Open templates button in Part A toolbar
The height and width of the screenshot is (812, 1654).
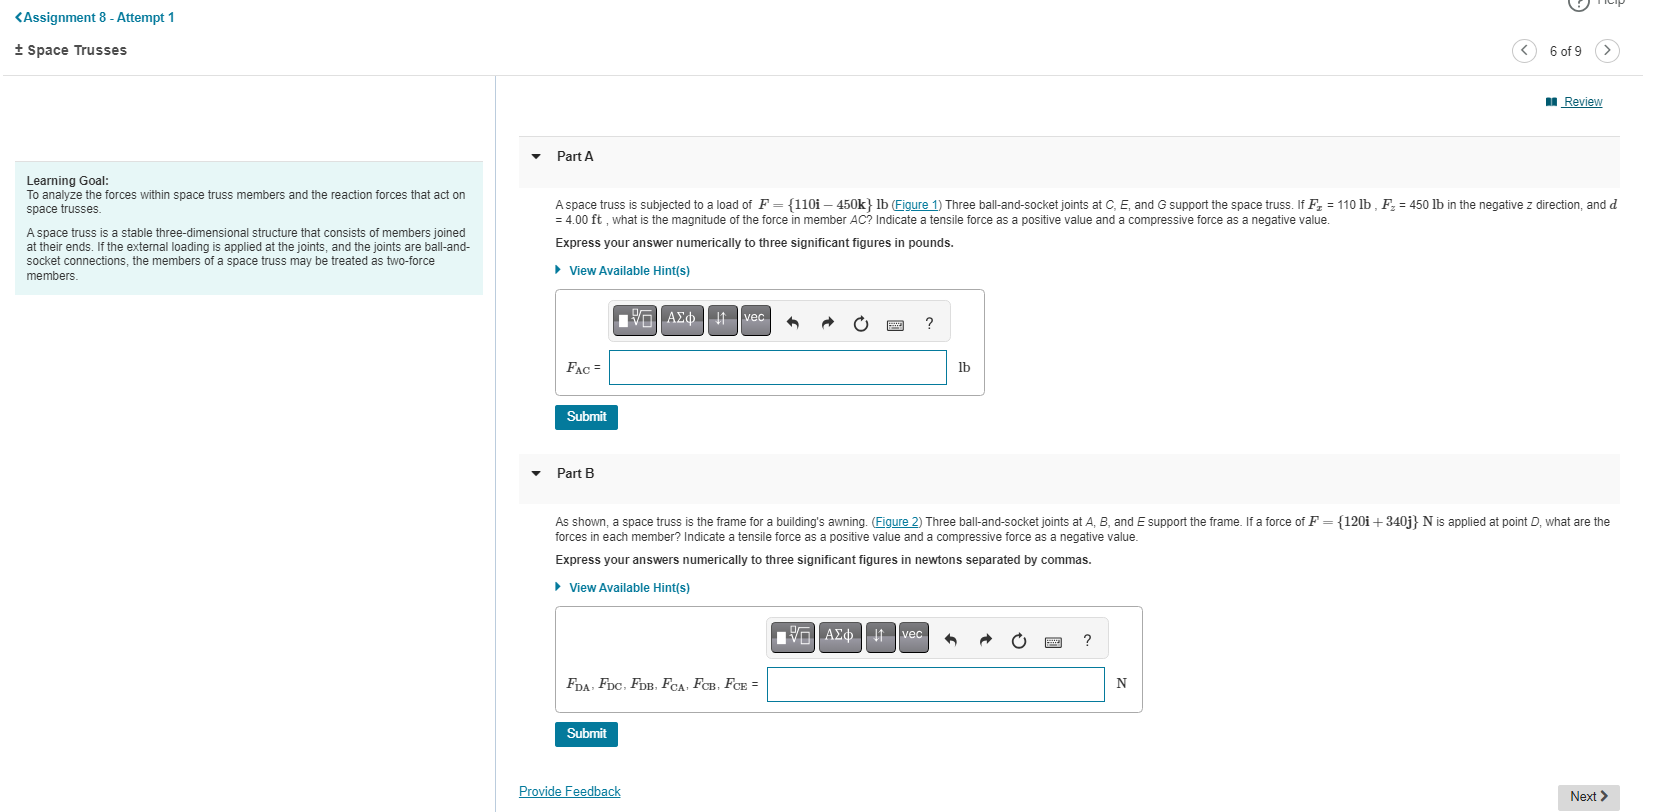635,320
